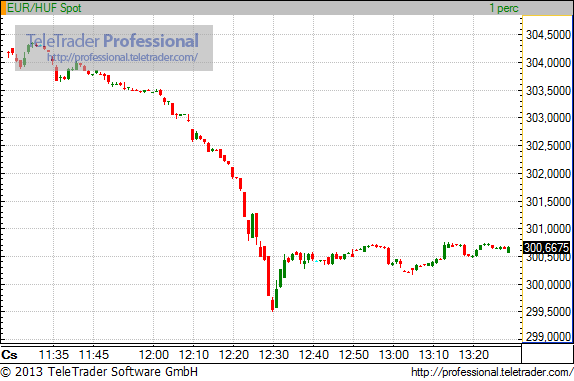Click the 304,0000 price axis label
574x381 pixels.
(x=548, y=63)
